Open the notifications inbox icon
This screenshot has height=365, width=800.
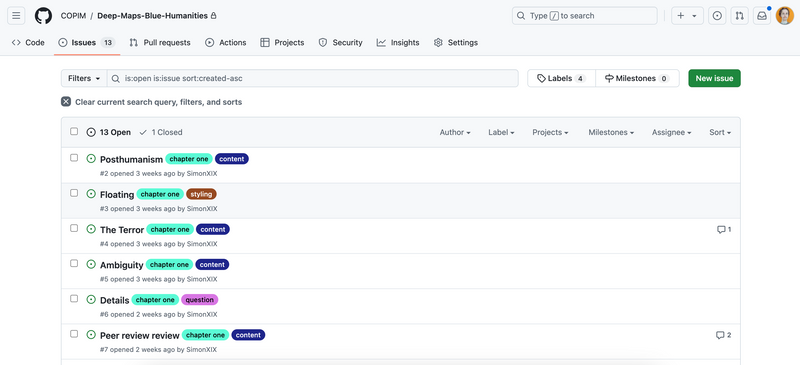coord(762,16)
